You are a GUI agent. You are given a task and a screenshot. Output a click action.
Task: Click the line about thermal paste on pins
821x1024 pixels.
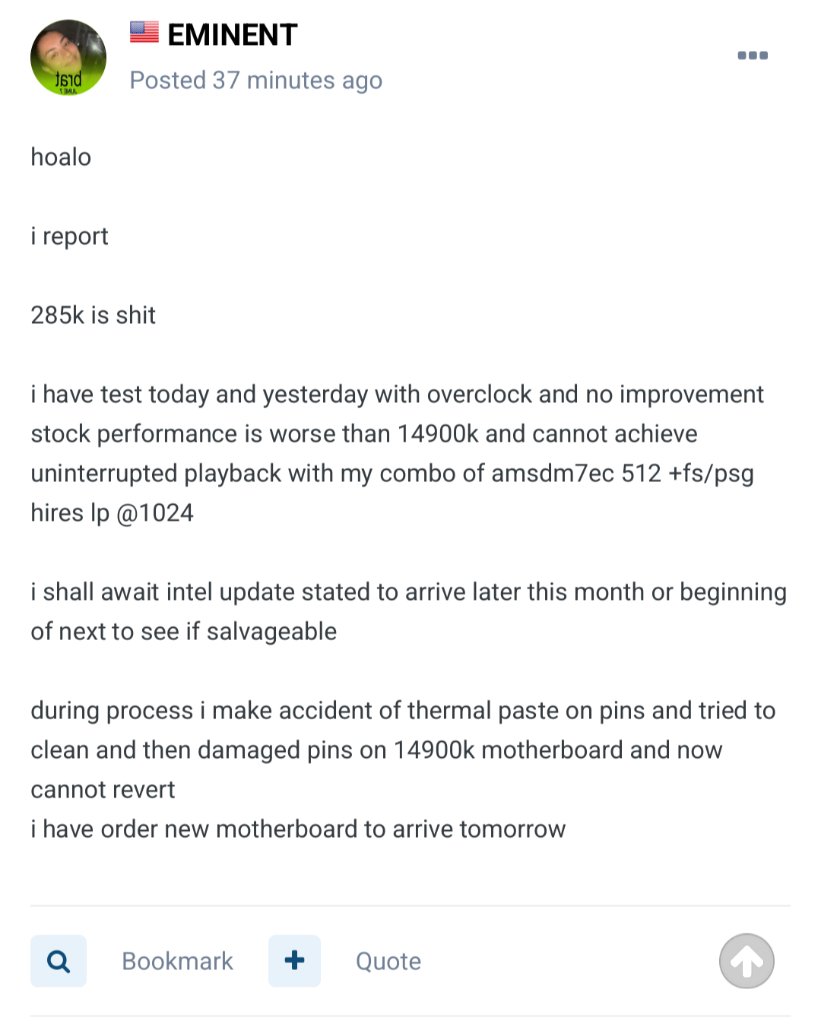[403, 711]
